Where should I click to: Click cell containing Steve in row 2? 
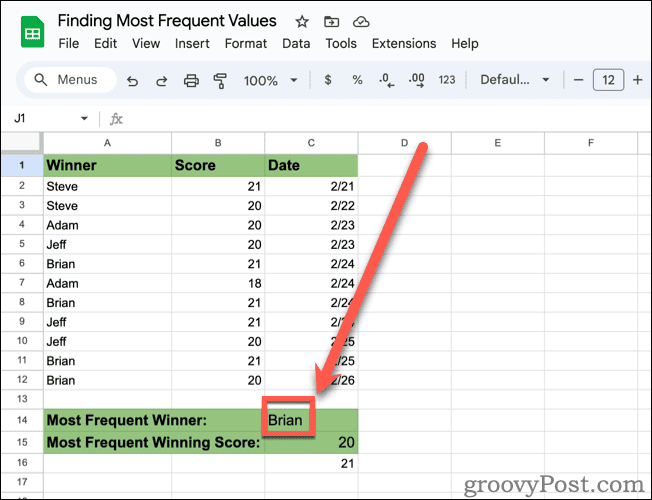[x=107, y=186]
